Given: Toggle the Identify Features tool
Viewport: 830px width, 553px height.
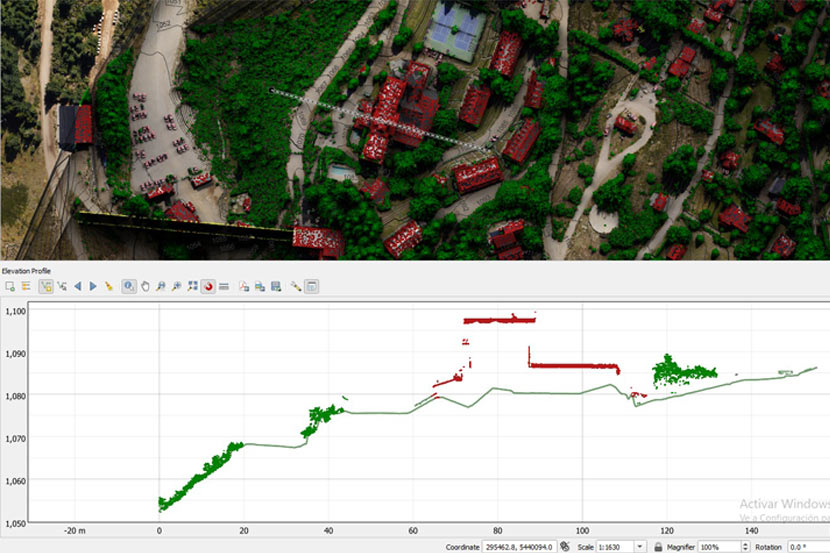Looking at the screenshot, I should click(129, 286).
